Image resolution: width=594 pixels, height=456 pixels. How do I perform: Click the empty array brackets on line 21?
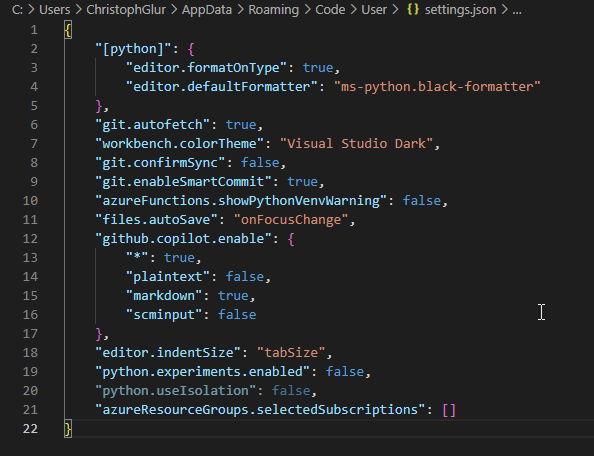pyautogui.click(x=449, y=410)
